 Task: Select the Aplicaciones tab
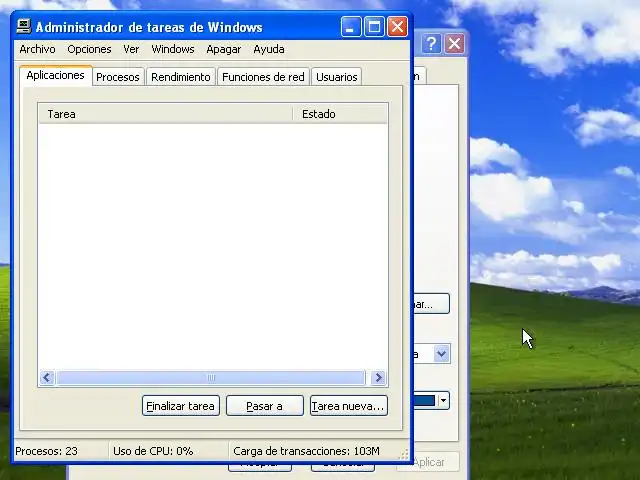[56, 76]
